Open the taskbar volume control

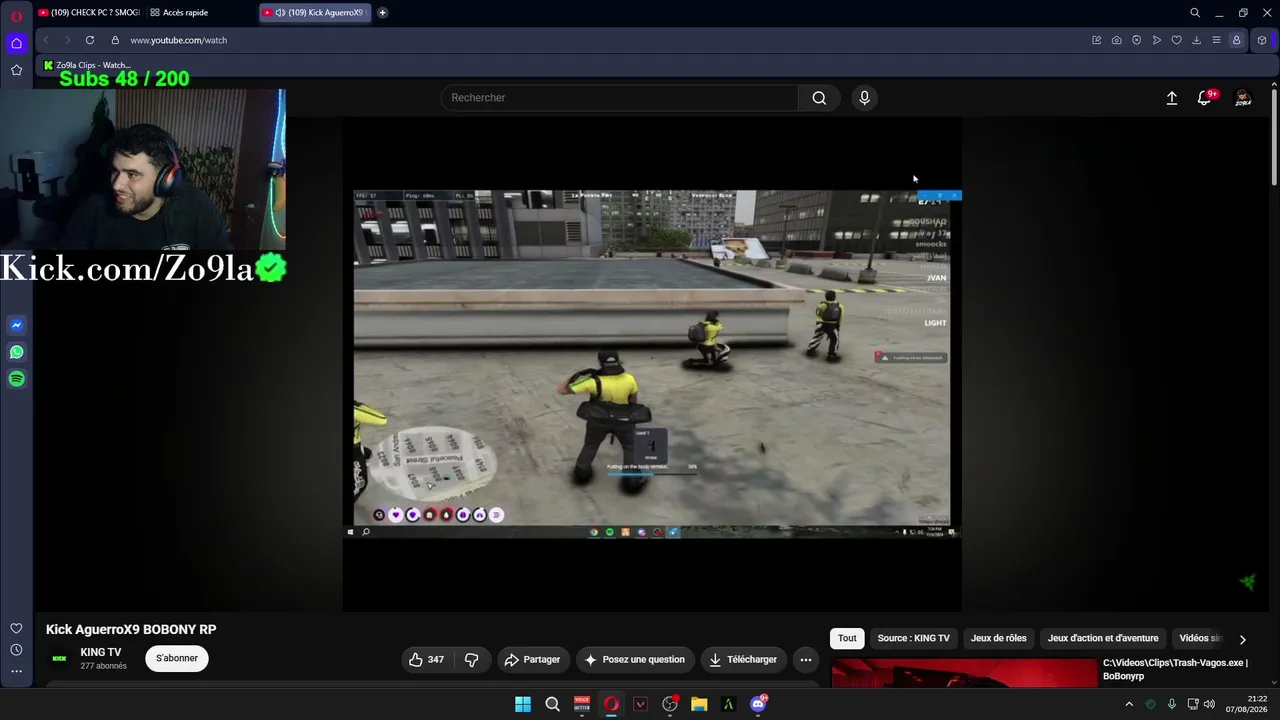click(x=1209, y=704)
